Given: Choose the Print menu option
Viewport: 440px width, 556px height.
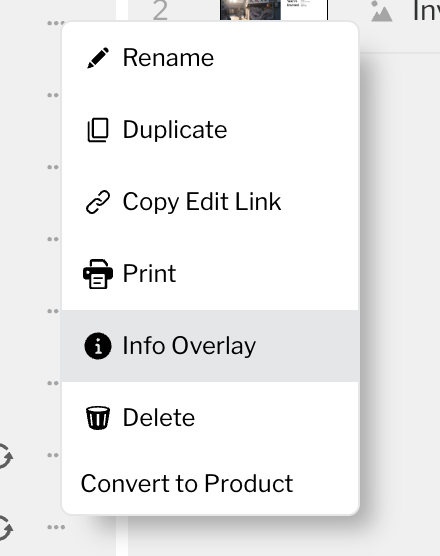Looking at the screenshot, I should [210, 274].
